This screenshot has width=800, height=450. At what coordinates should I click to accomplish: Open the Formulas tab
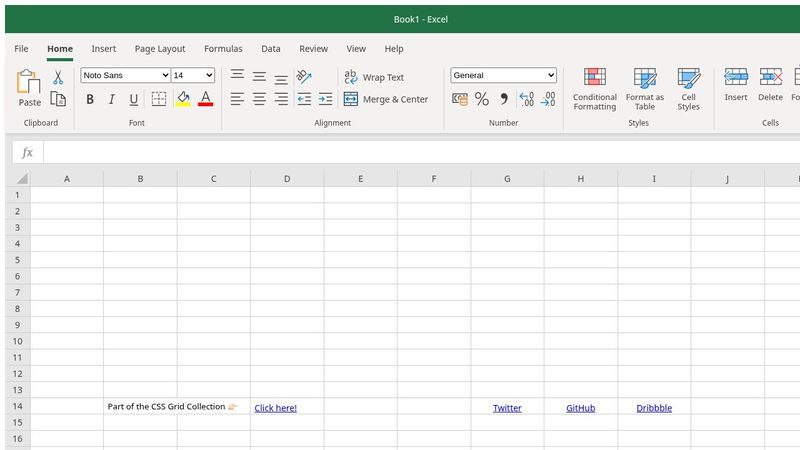click(x=223, y=48)
